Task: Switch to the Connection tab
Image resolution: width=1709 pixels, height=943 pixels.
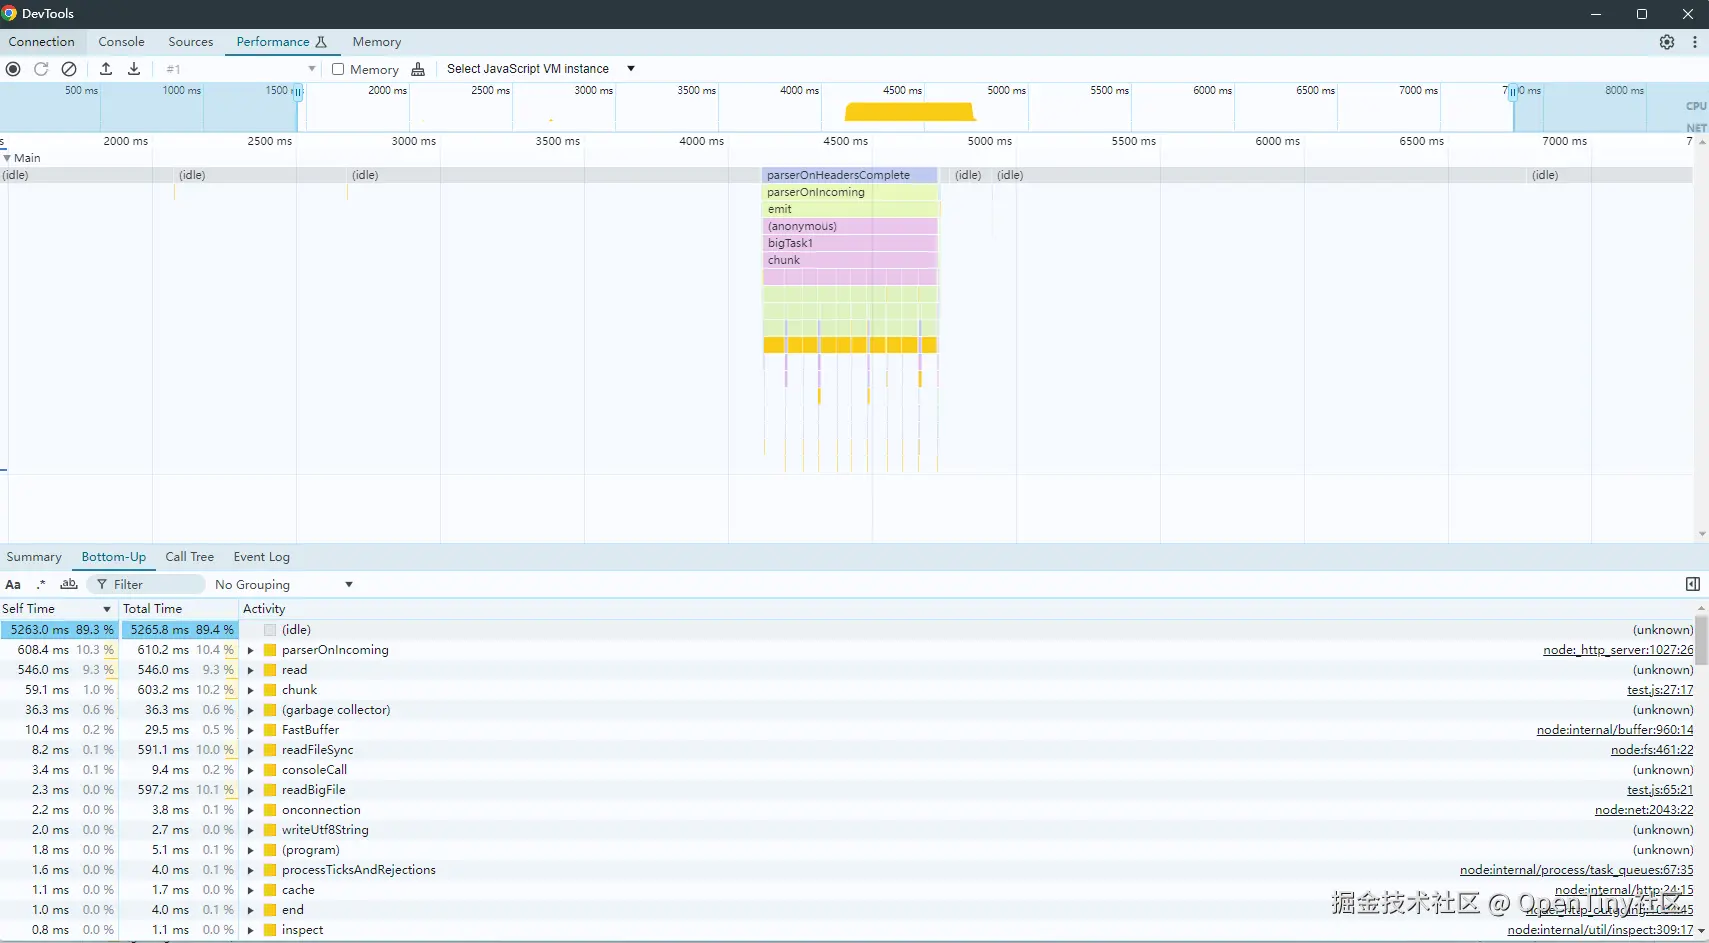Action: 42,42
